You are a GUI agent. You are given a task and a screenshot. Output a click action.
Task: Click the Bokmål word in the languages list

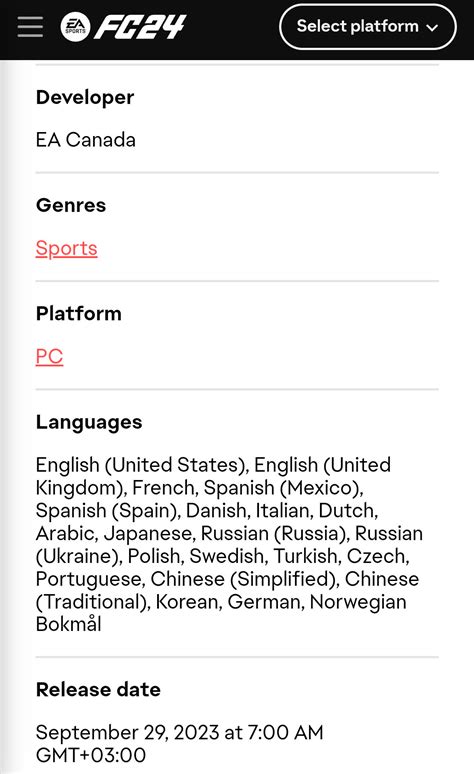(69, 624)
